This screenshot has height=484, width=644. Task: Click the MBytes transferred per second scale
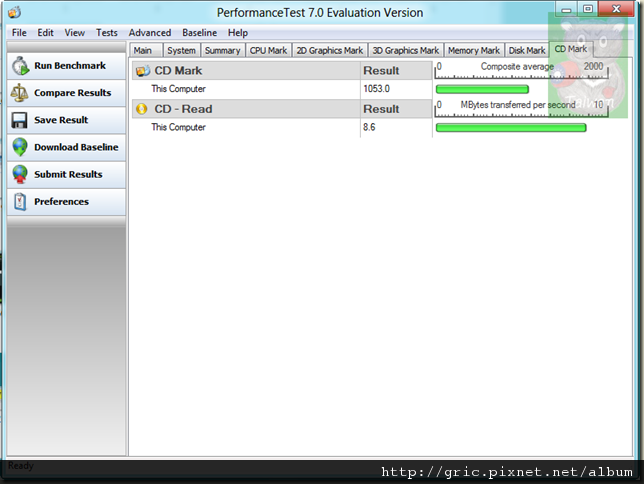[522, 109]
